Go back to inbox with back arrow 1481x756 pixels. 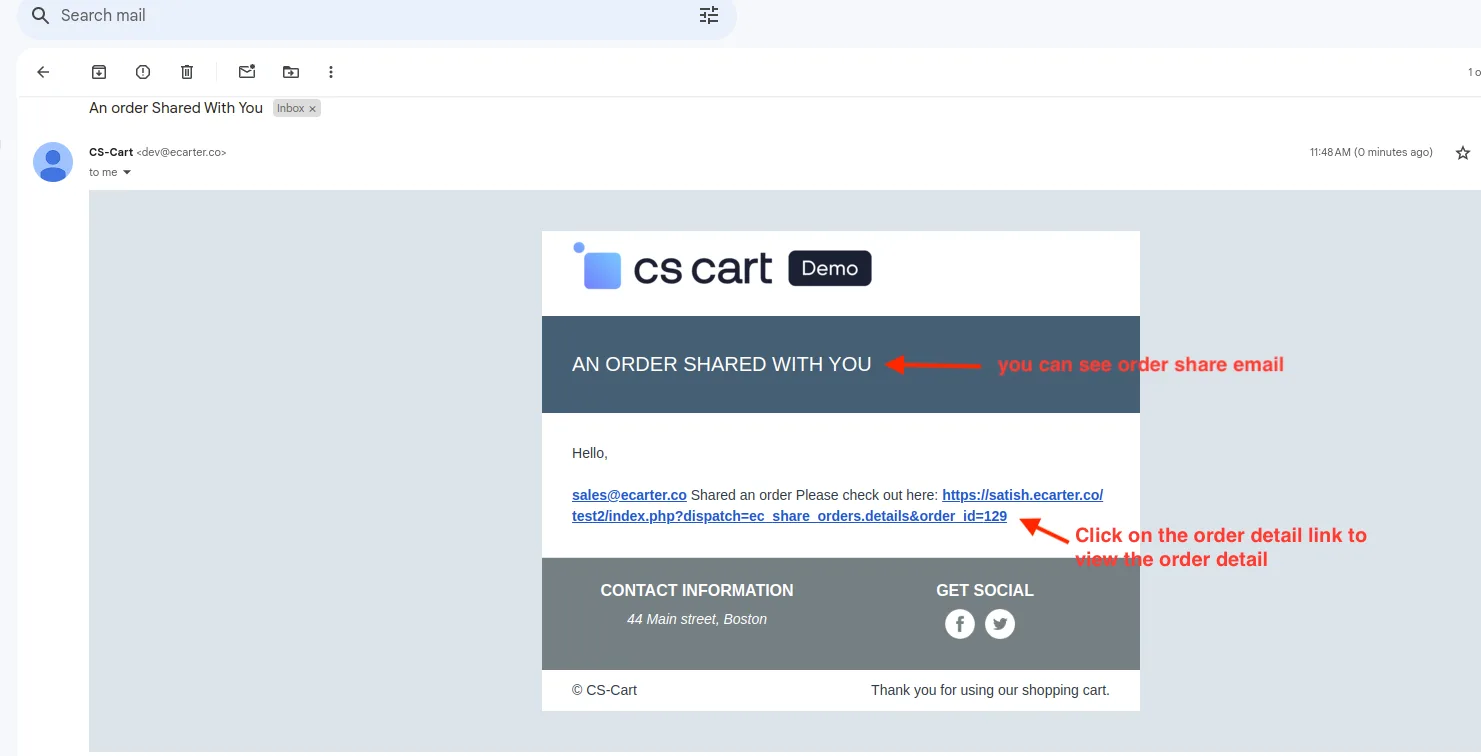click(x=43, y=72)
